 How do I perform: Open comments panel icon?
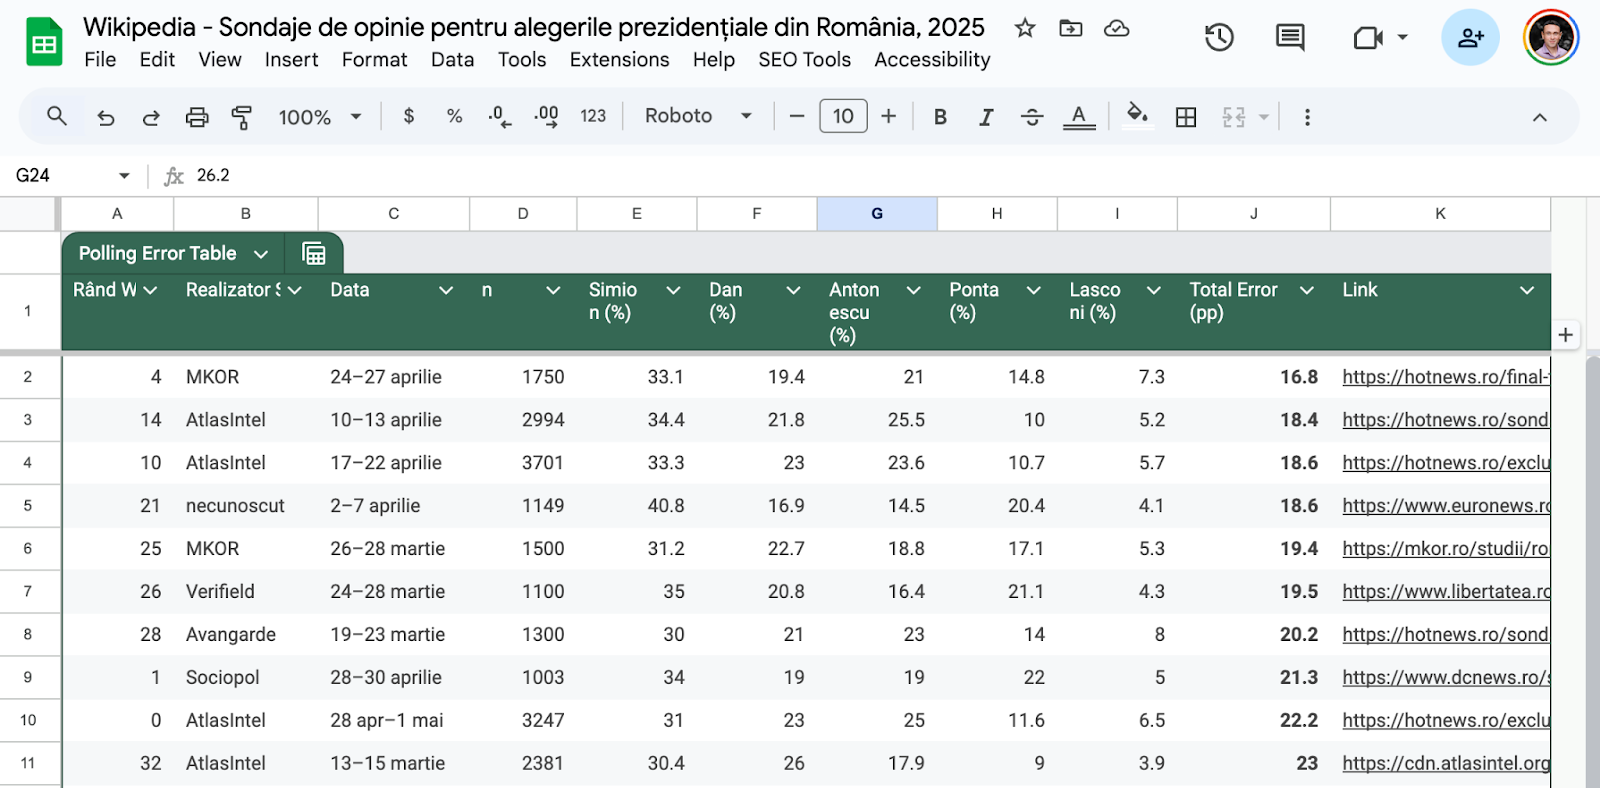pyautogui.click(x=1290, y=38)
